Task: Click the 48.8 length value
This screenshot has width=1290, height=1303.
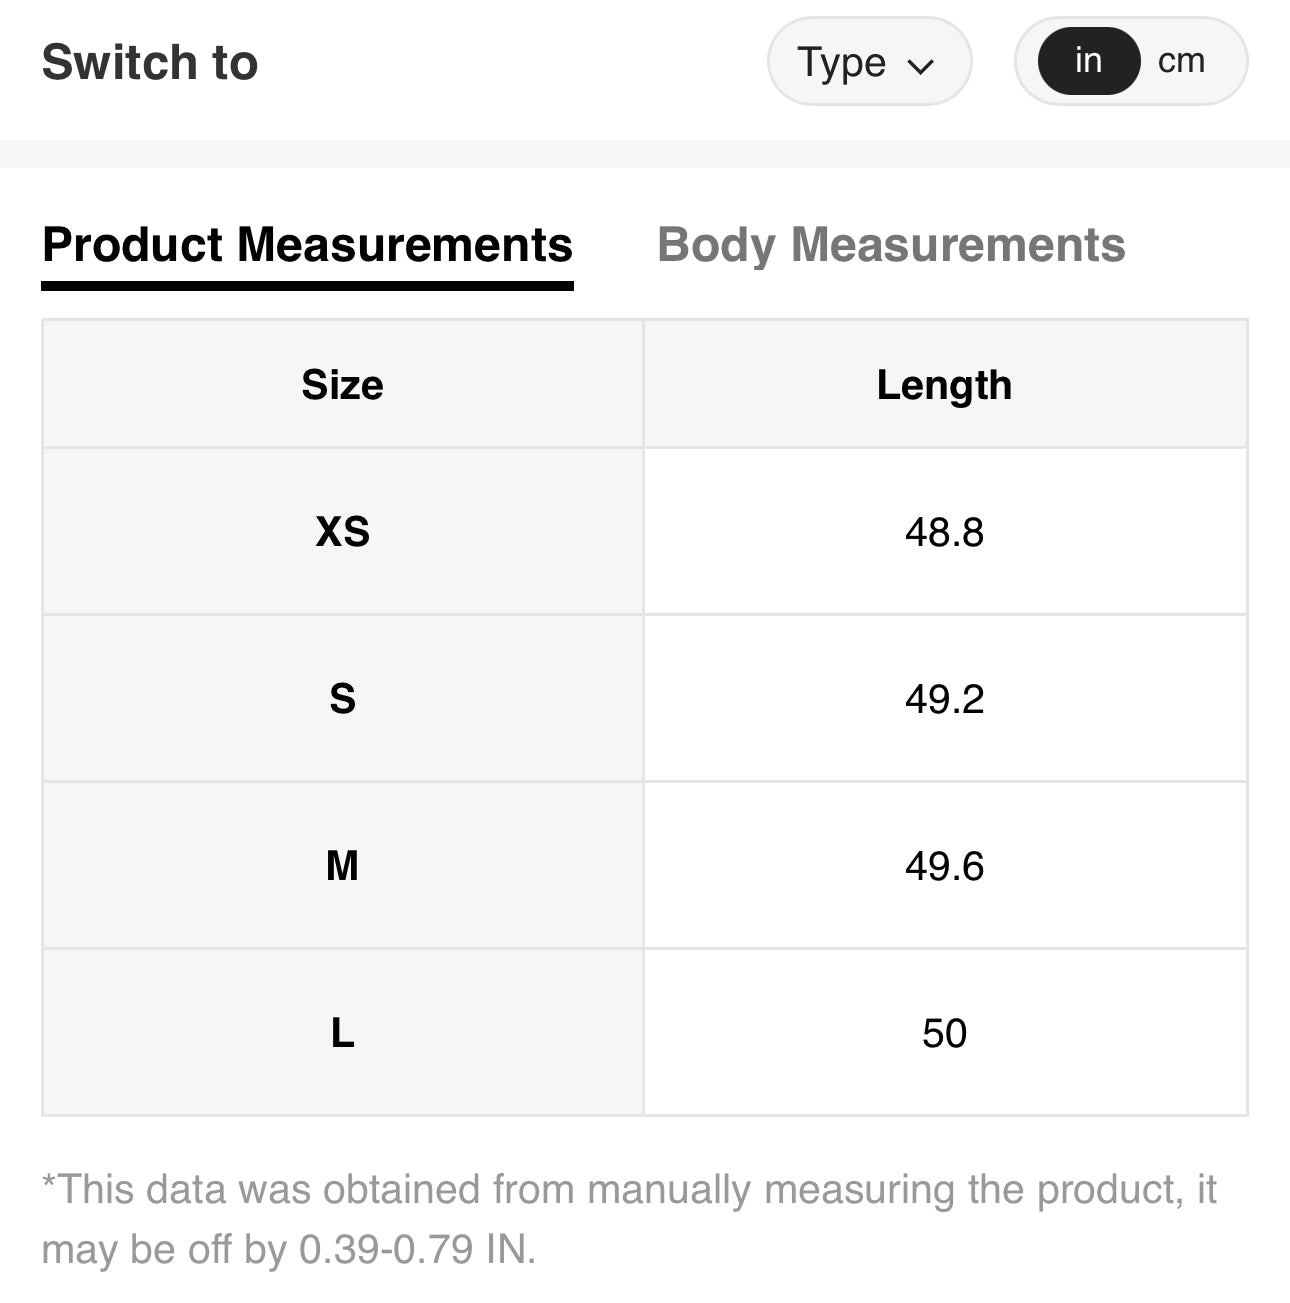Action: click(944, 532)
